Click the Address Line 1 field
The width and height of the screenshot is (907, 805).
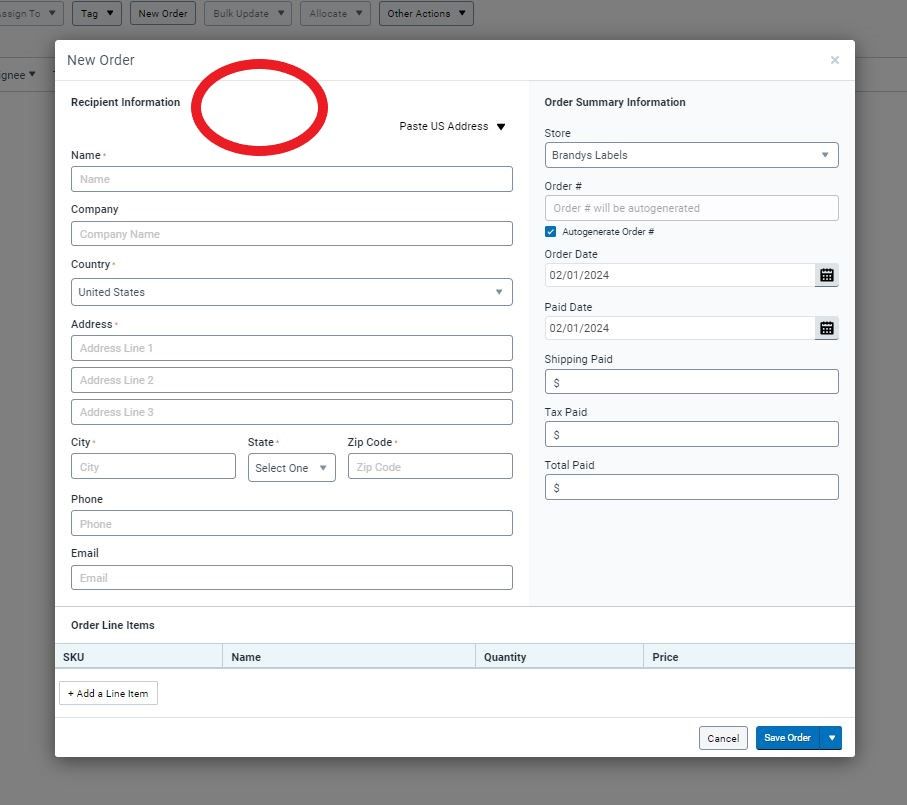tap(291, 348)
